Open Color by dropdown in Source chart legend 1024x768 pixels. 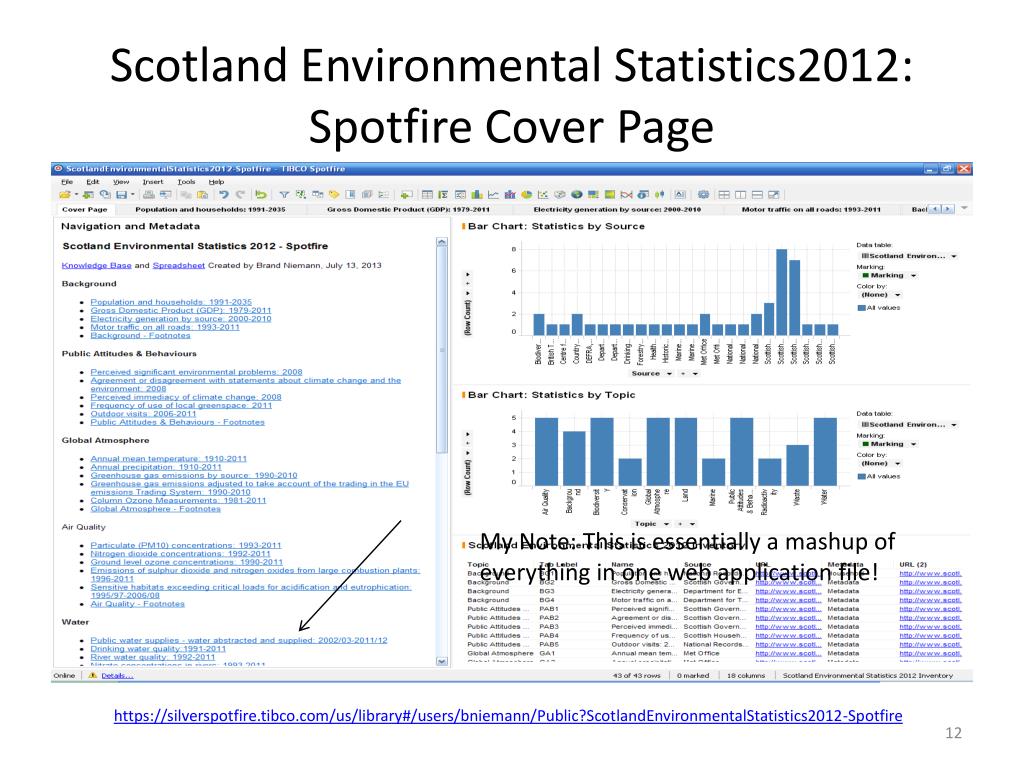898,295
